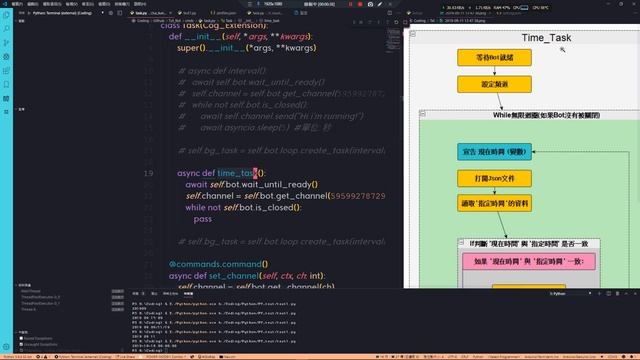Click the Task class breadcrumb segment

click(226, 20)
